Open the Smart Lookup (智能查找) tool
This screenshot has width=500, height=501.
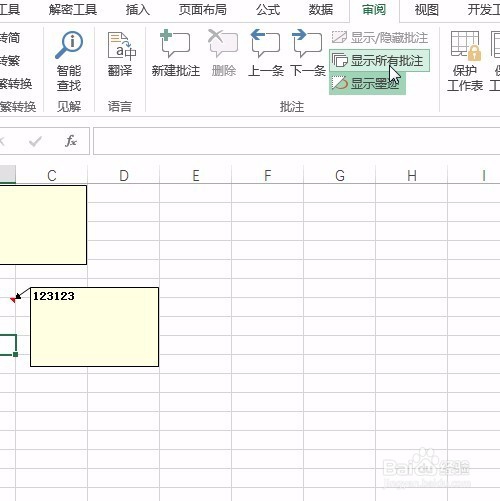(x=69, y=61)
